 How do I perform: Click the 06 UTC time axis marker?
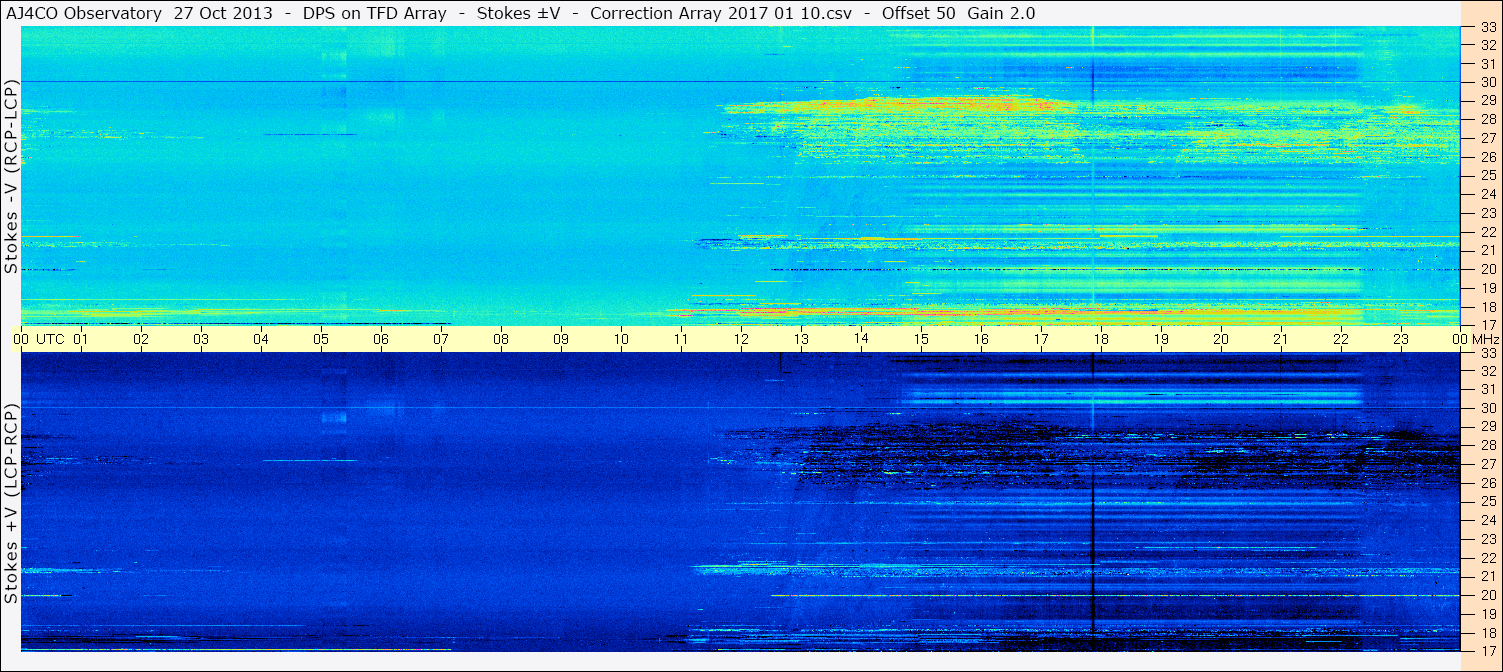click(x=381, y=339)
